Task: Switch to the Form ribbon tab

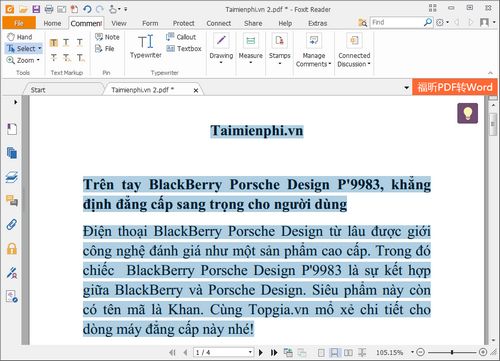Action: (150, 23)
